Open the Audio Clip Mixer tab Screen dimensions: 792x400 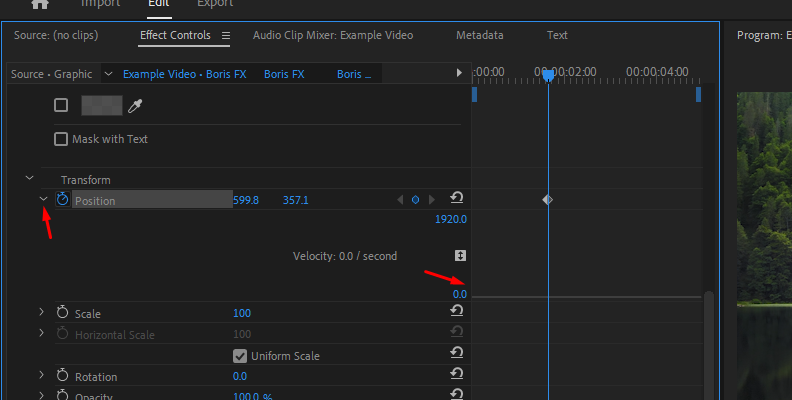point(332,35)
